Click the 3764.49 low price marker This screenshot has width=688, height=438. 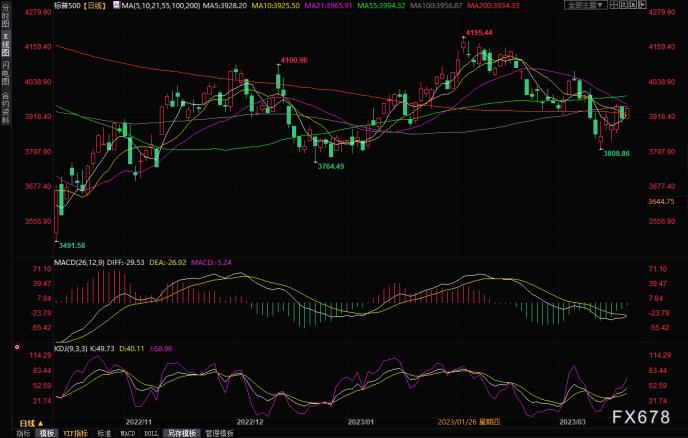point(330,166)
